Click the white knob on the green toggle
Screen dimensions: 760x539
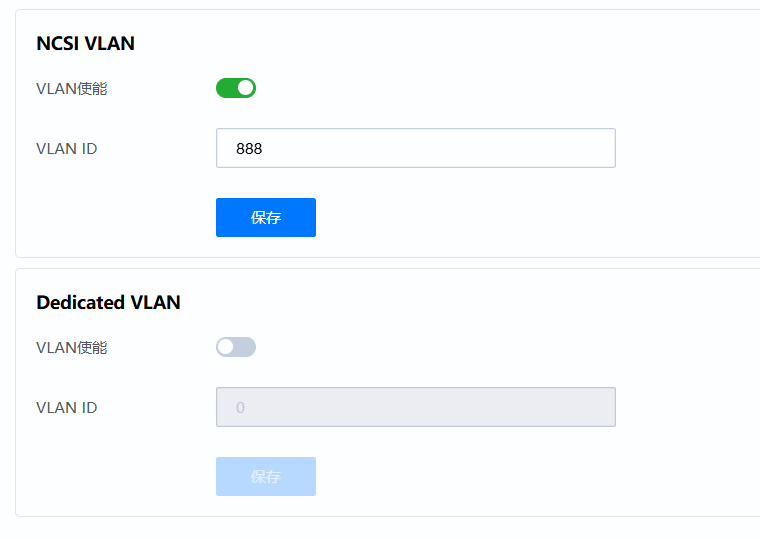click(246, 88)
